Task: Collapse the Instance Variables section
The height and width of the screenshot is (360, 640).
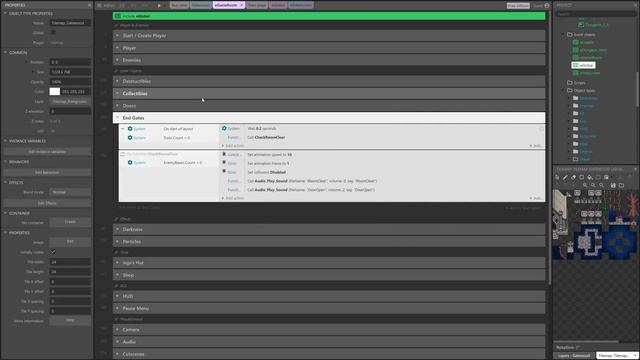Action: (x=5, y=141)
